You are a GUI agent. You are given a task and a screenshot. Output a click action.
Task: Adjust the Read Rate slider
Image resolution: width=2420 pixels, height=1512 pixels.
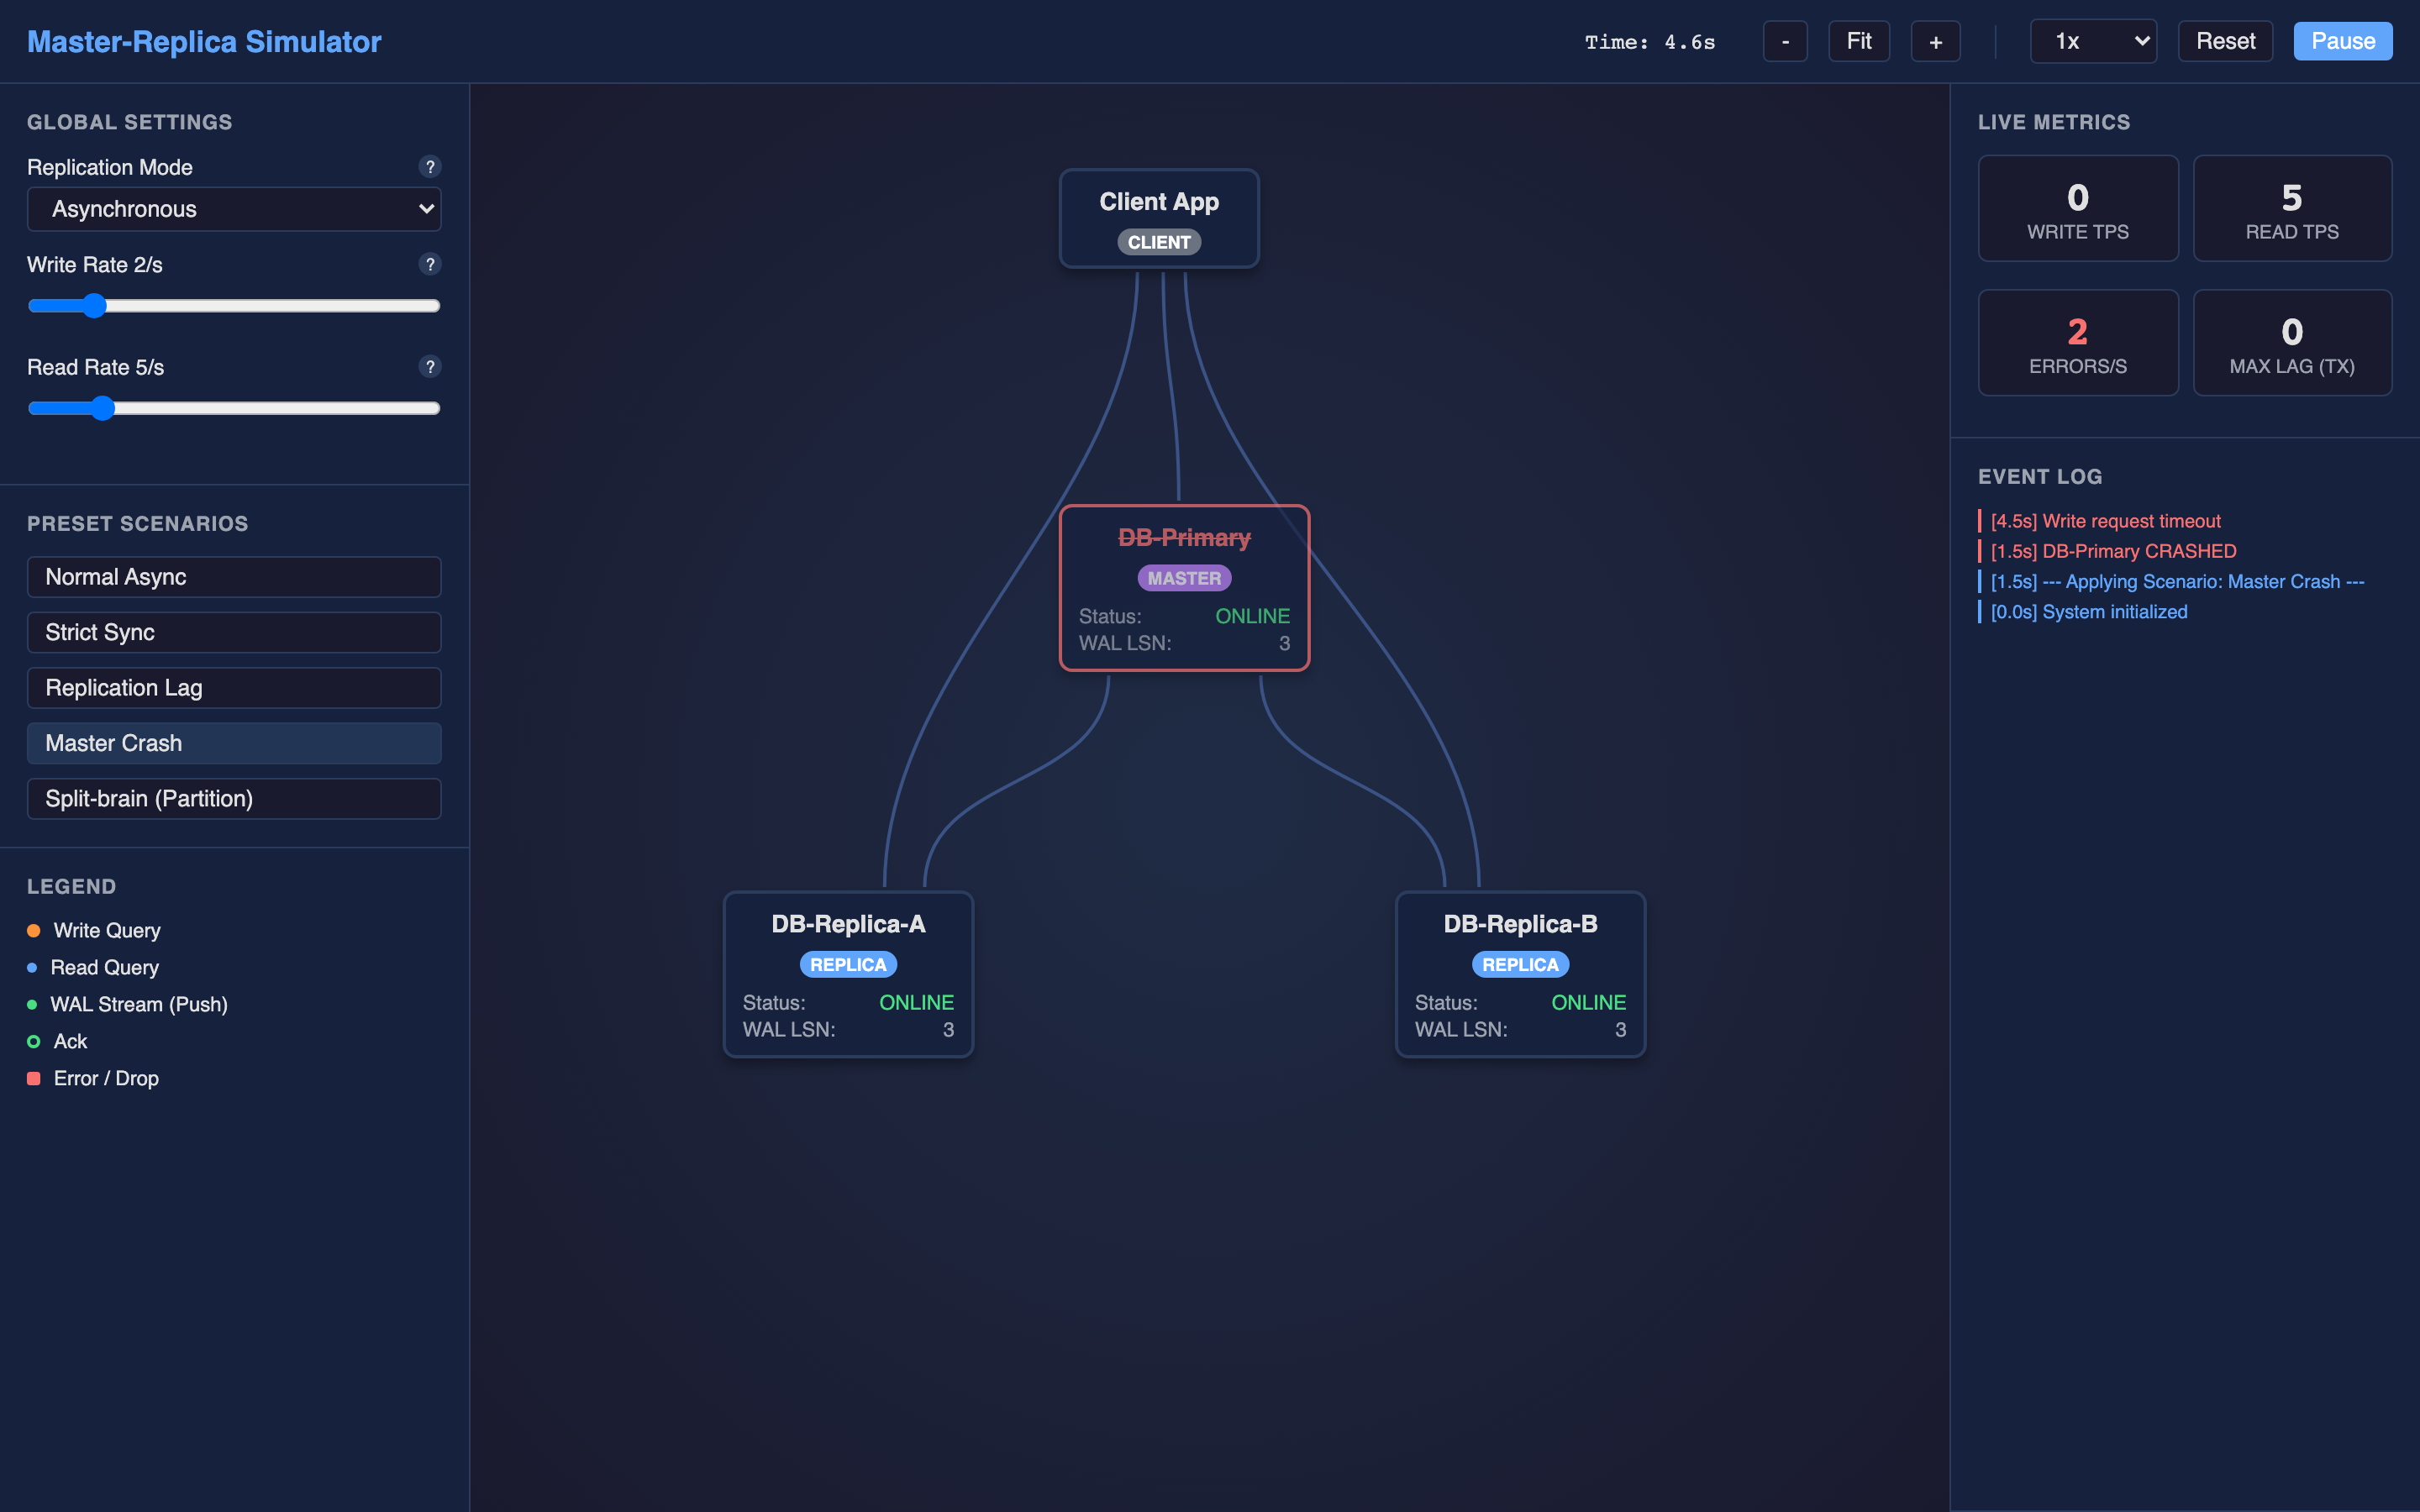(x=234, y=408)
